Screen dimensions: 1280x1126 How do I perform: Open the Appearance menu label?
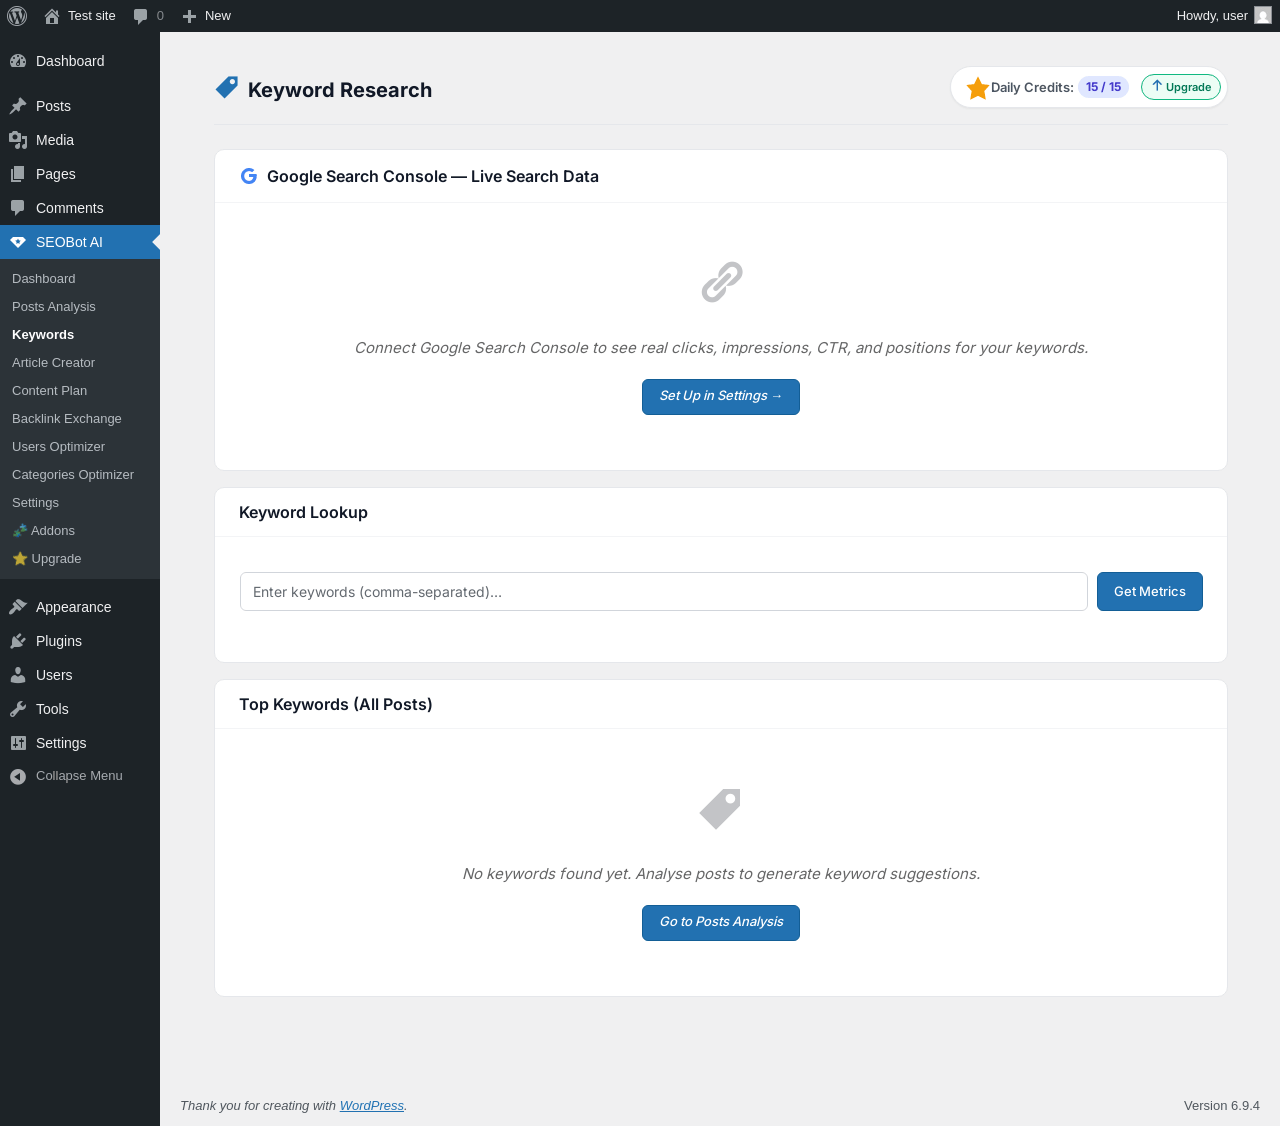point(74,607)
